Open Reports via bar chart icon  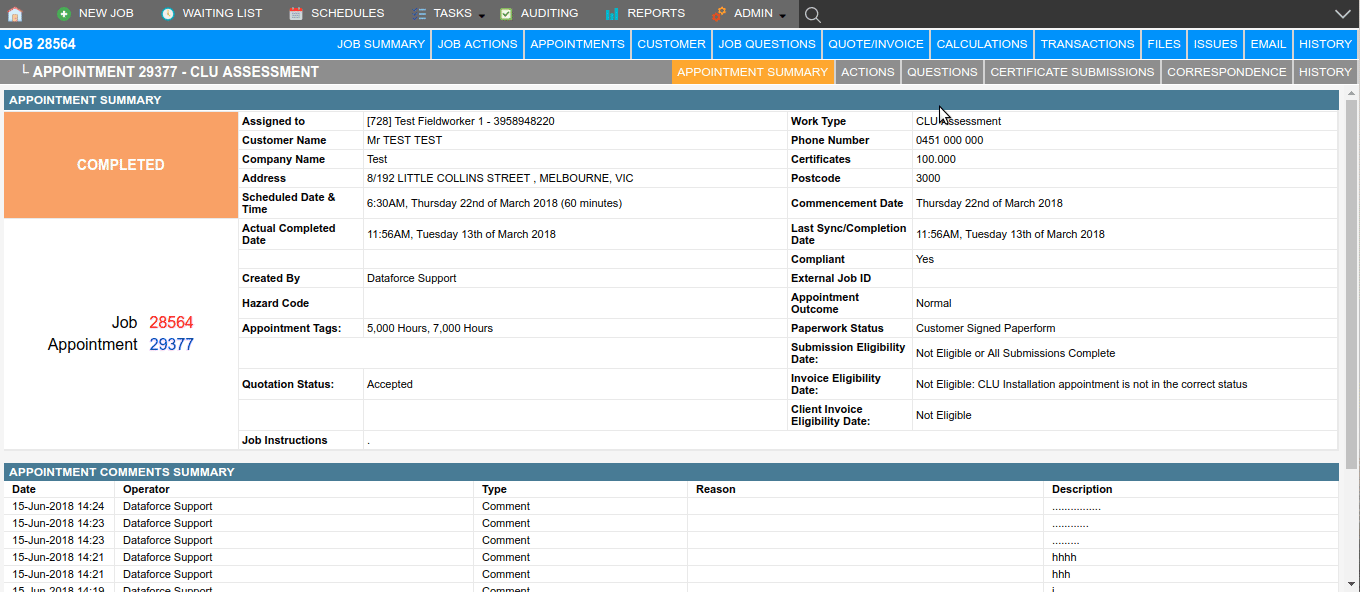pos(612,14)
